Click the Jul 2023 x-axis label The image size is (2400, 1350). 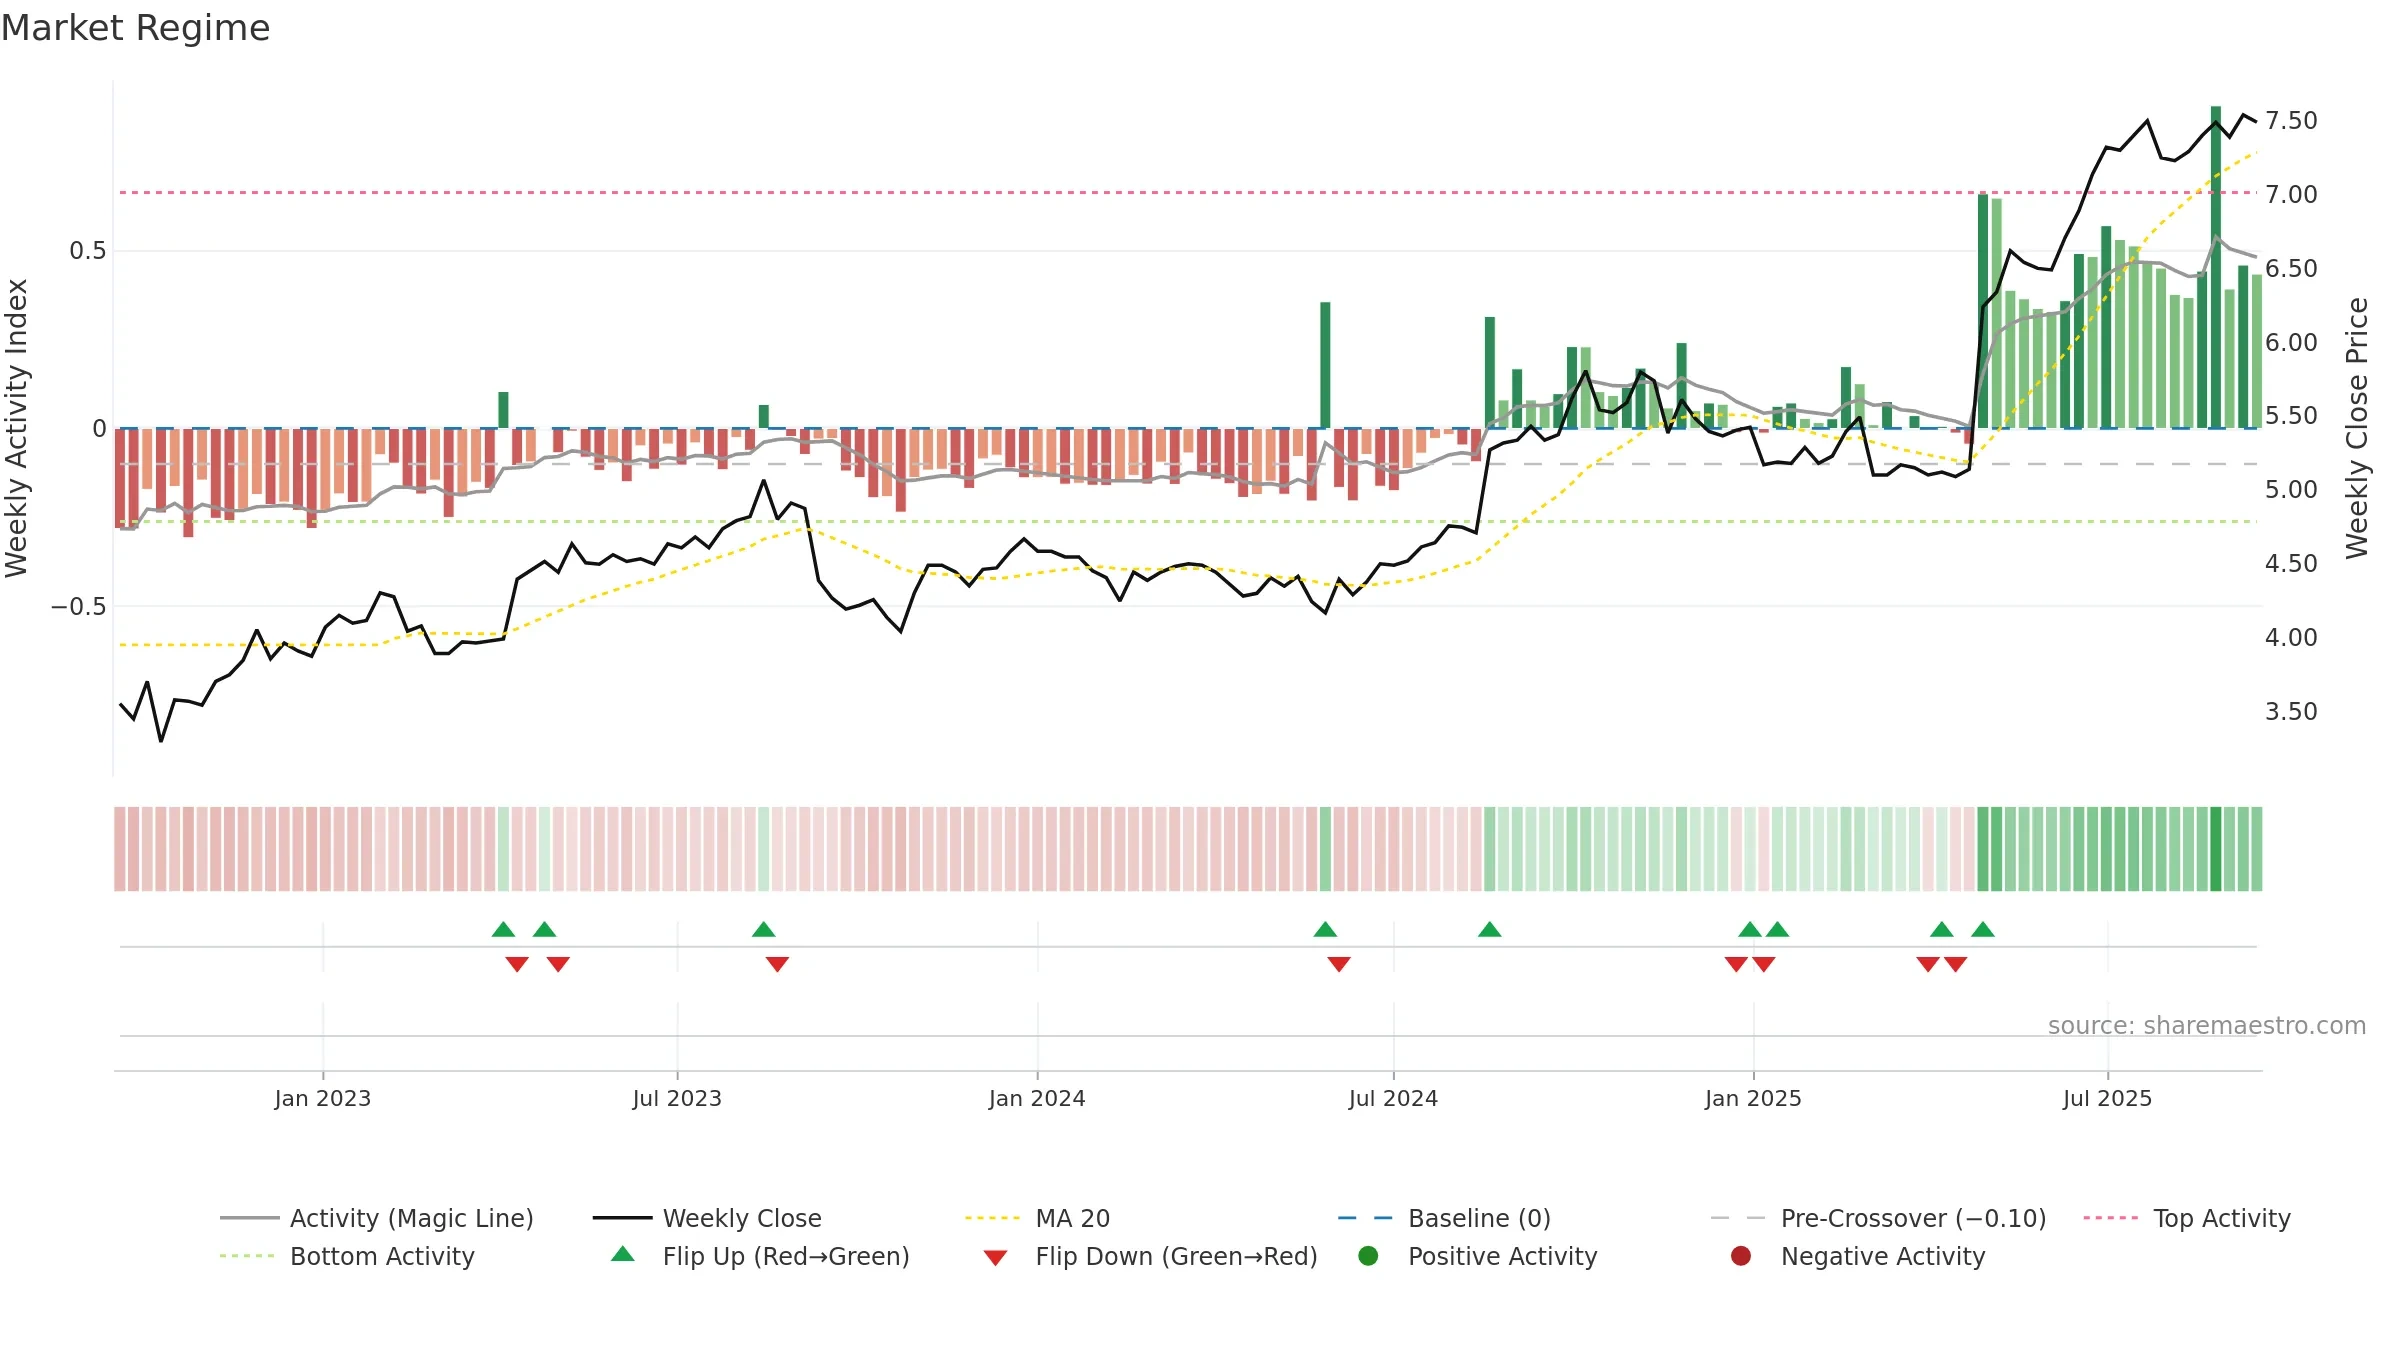tap(677, 1098)
